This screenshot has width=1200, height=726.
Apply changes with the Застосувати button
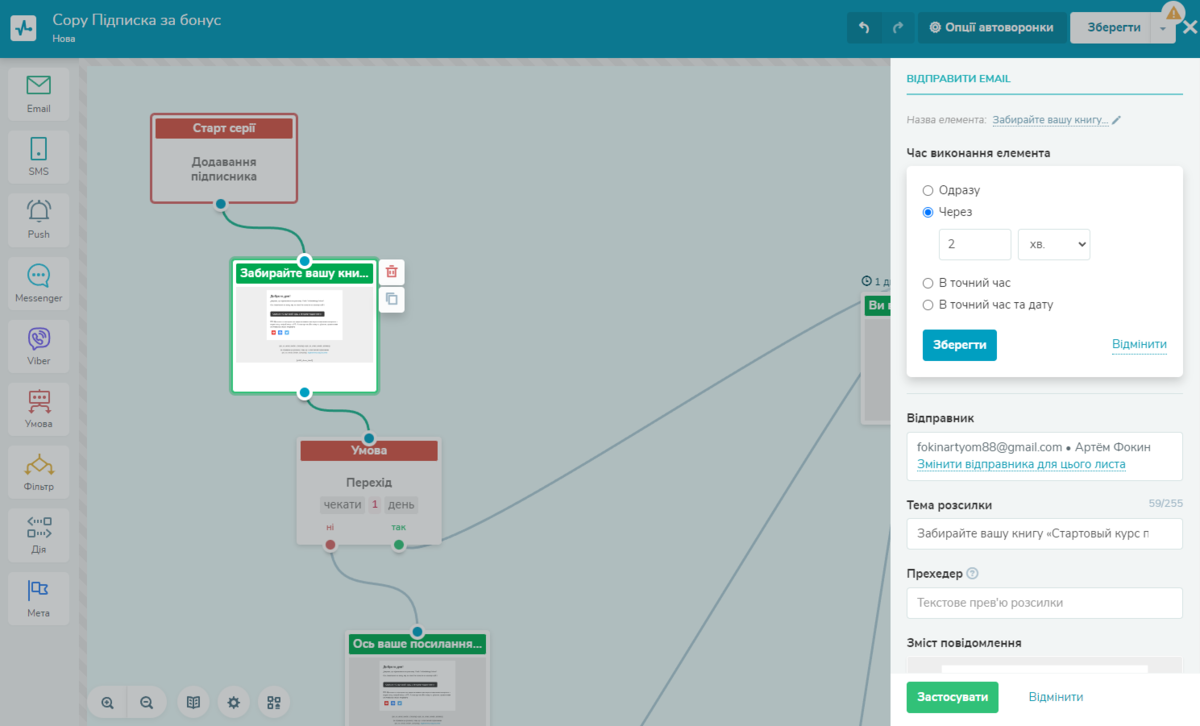pyautogui.click(x=952, y=697)
